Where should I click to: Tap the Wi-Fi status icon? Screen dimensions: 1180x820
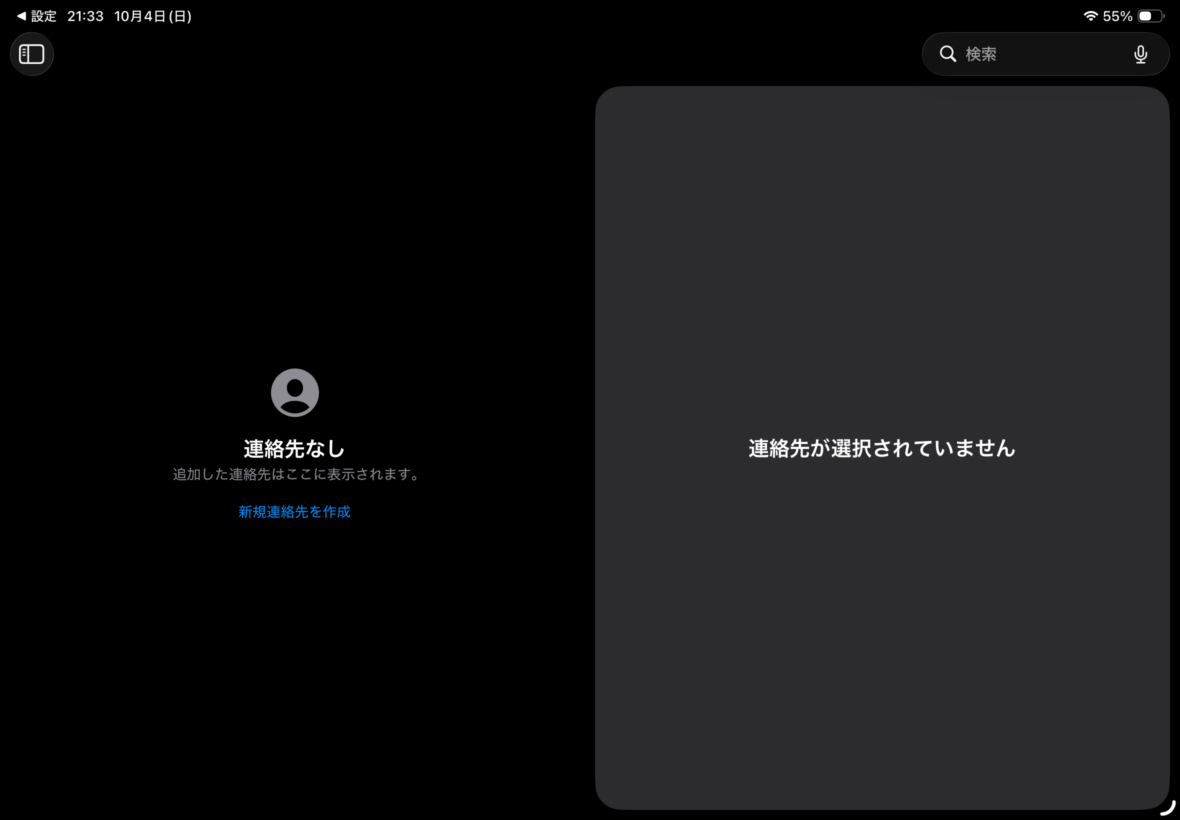point(1090,16)
